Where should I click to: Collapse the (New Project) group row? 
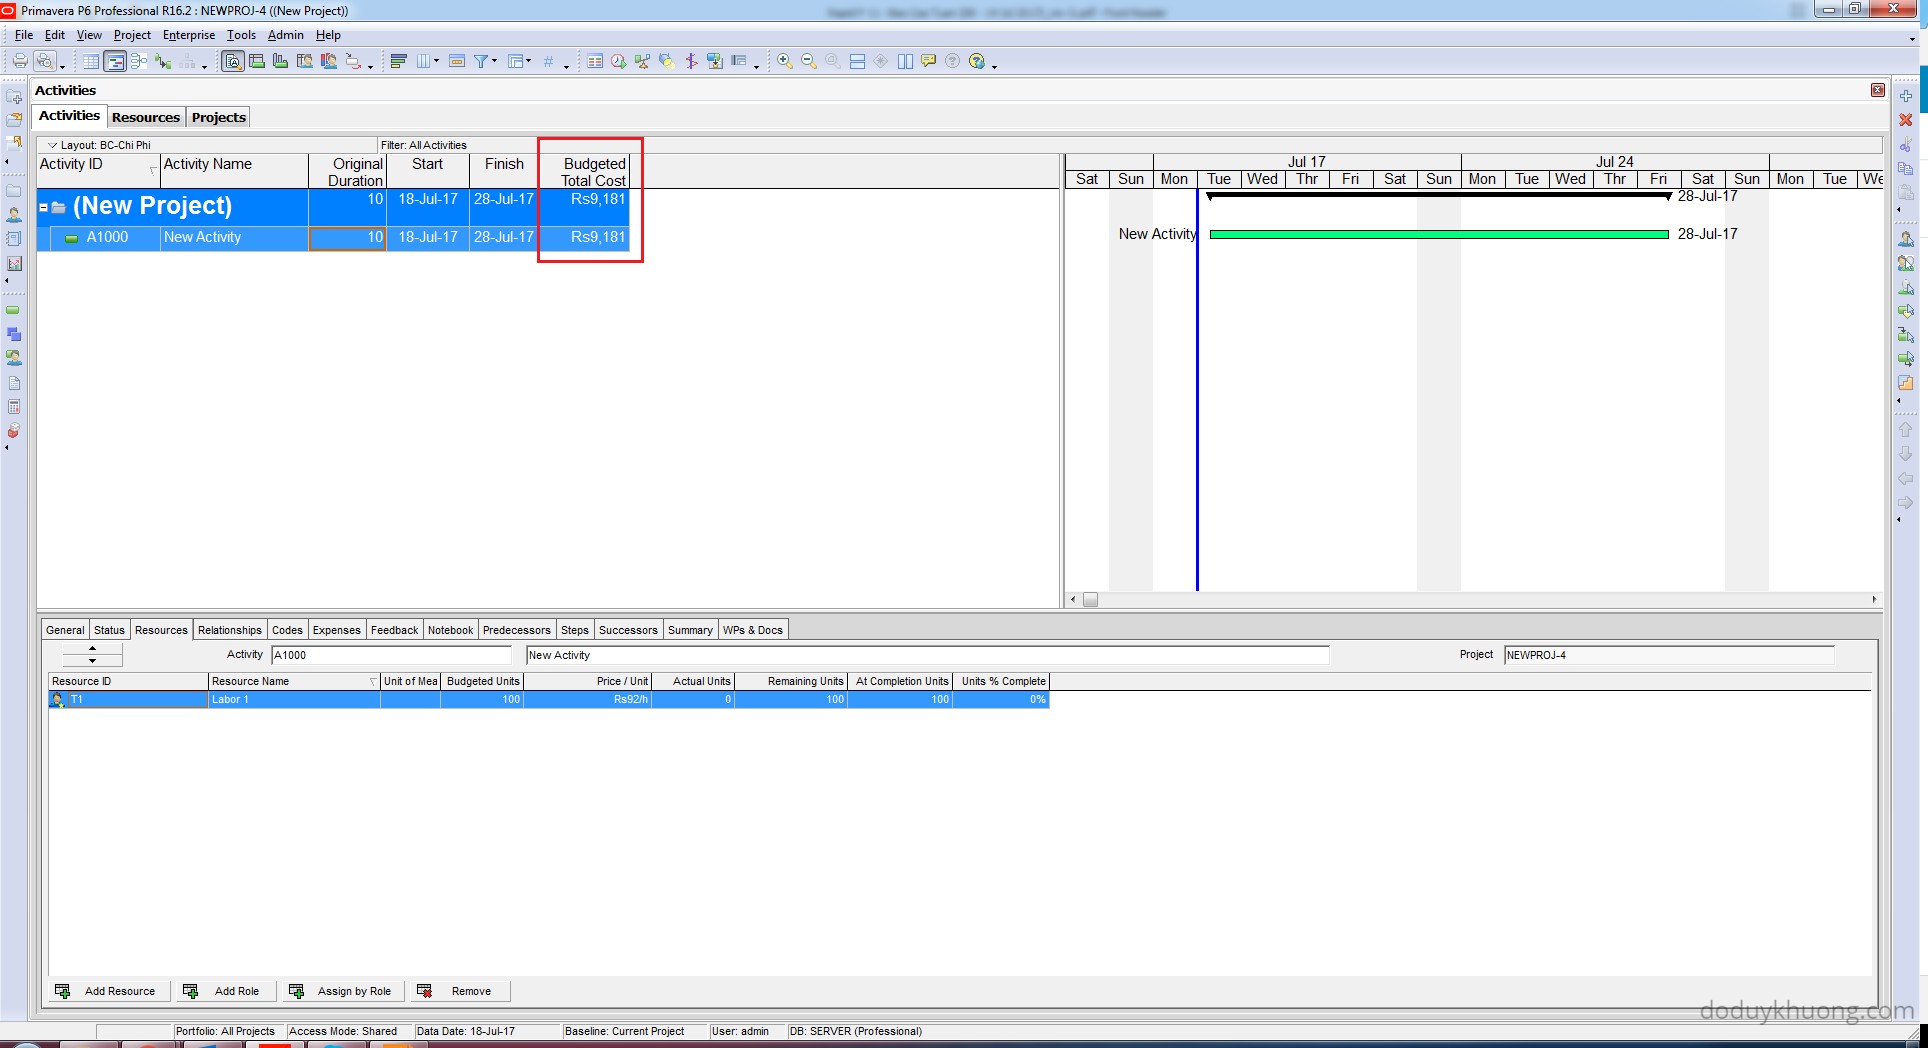click(x=44, y=208)
